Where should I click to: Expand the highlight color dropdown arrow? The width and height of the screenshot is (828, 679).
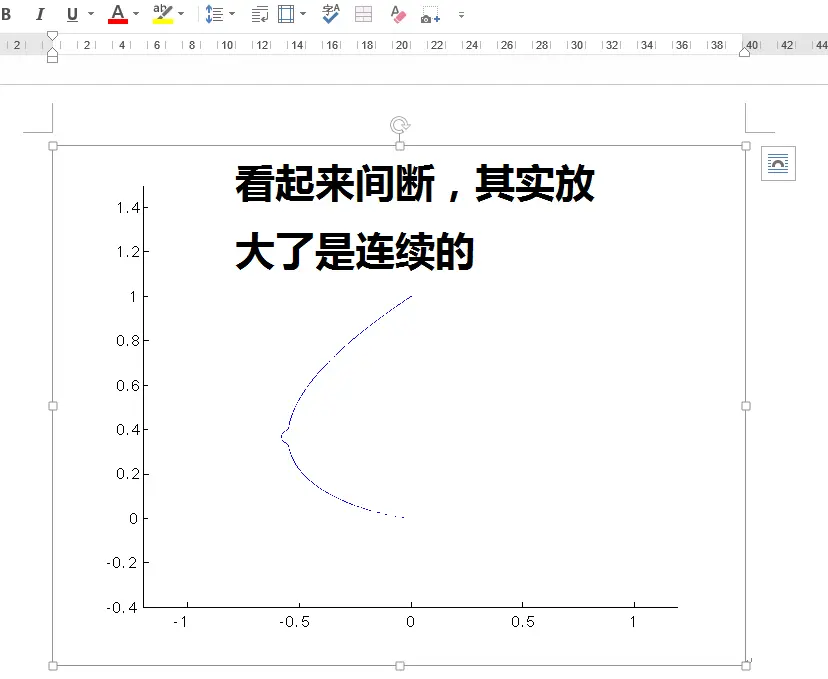tap(181, 14)
